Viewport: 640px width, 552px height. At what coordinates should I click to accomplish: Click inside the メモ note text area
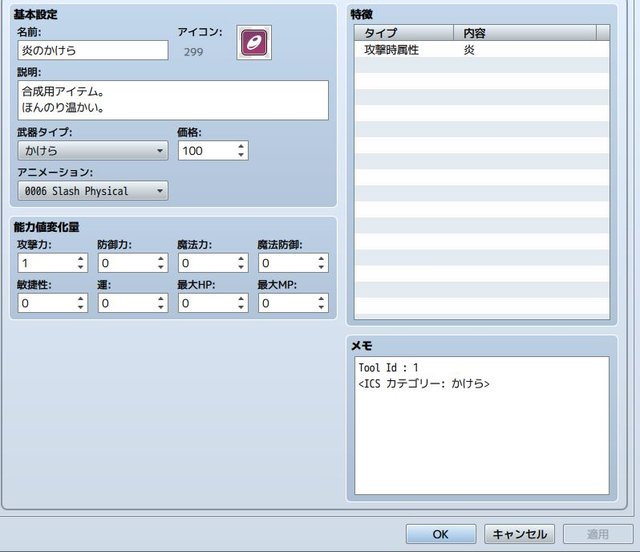pyautogui.click(x=482, y=425)
